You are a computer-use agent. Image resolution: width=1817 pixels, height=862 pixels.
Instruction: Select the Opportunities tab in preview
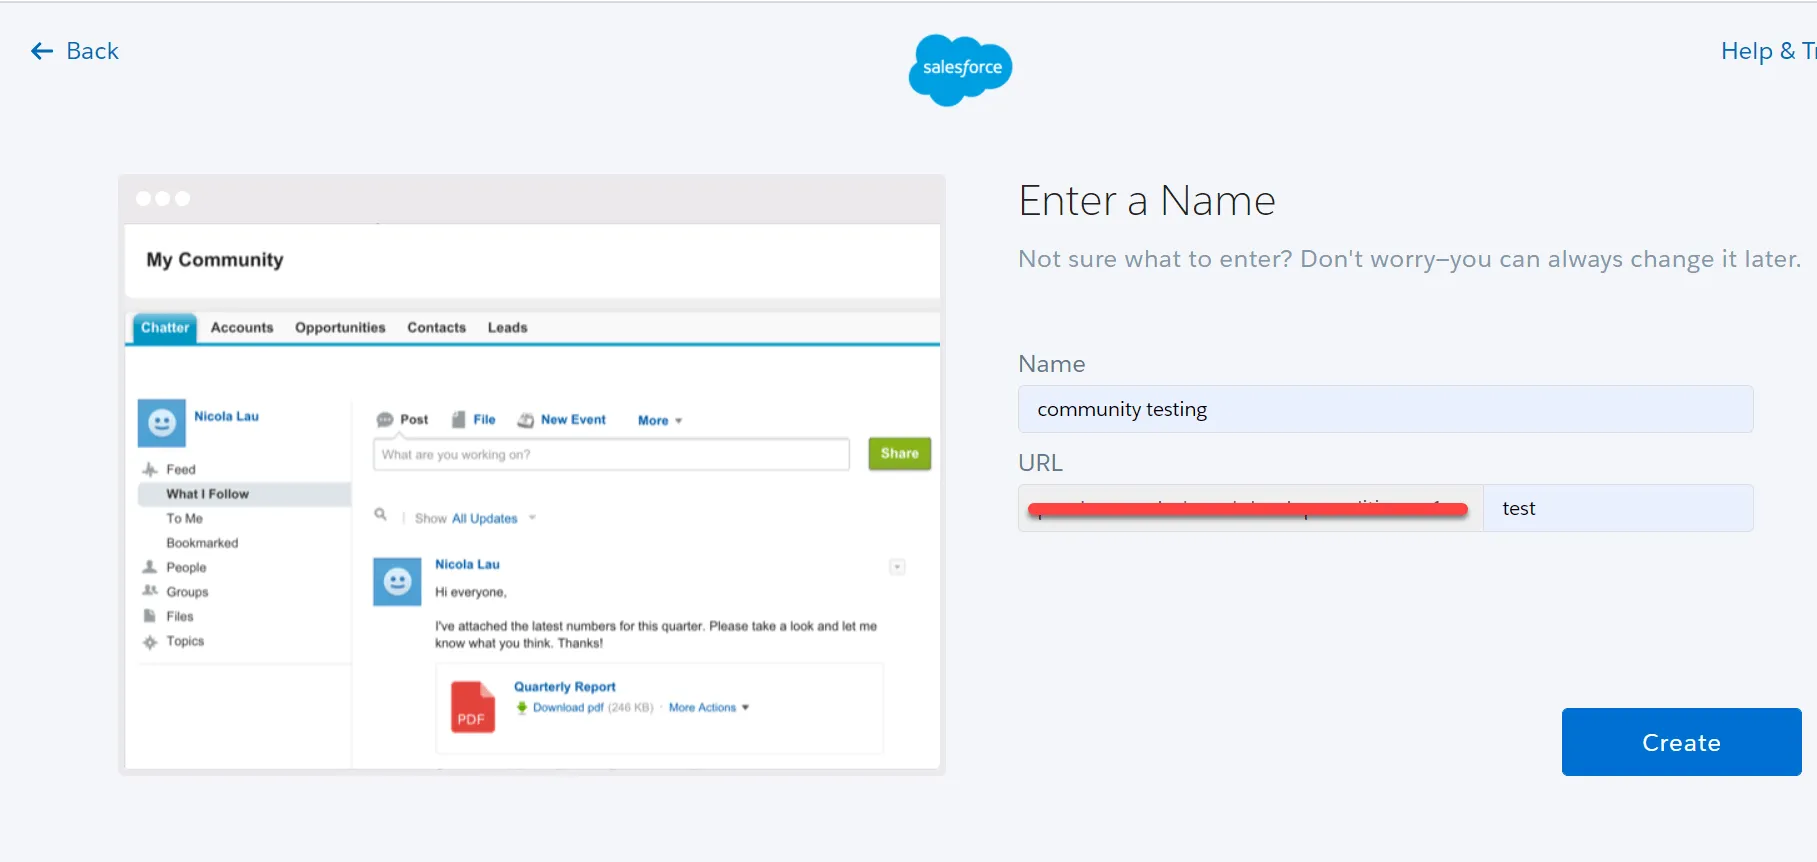[340, 327]
